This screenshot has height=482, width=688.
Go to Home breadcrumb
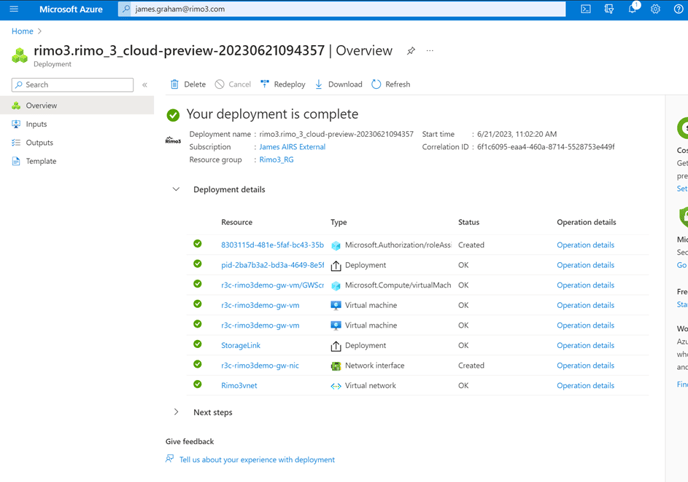point(22,31)
